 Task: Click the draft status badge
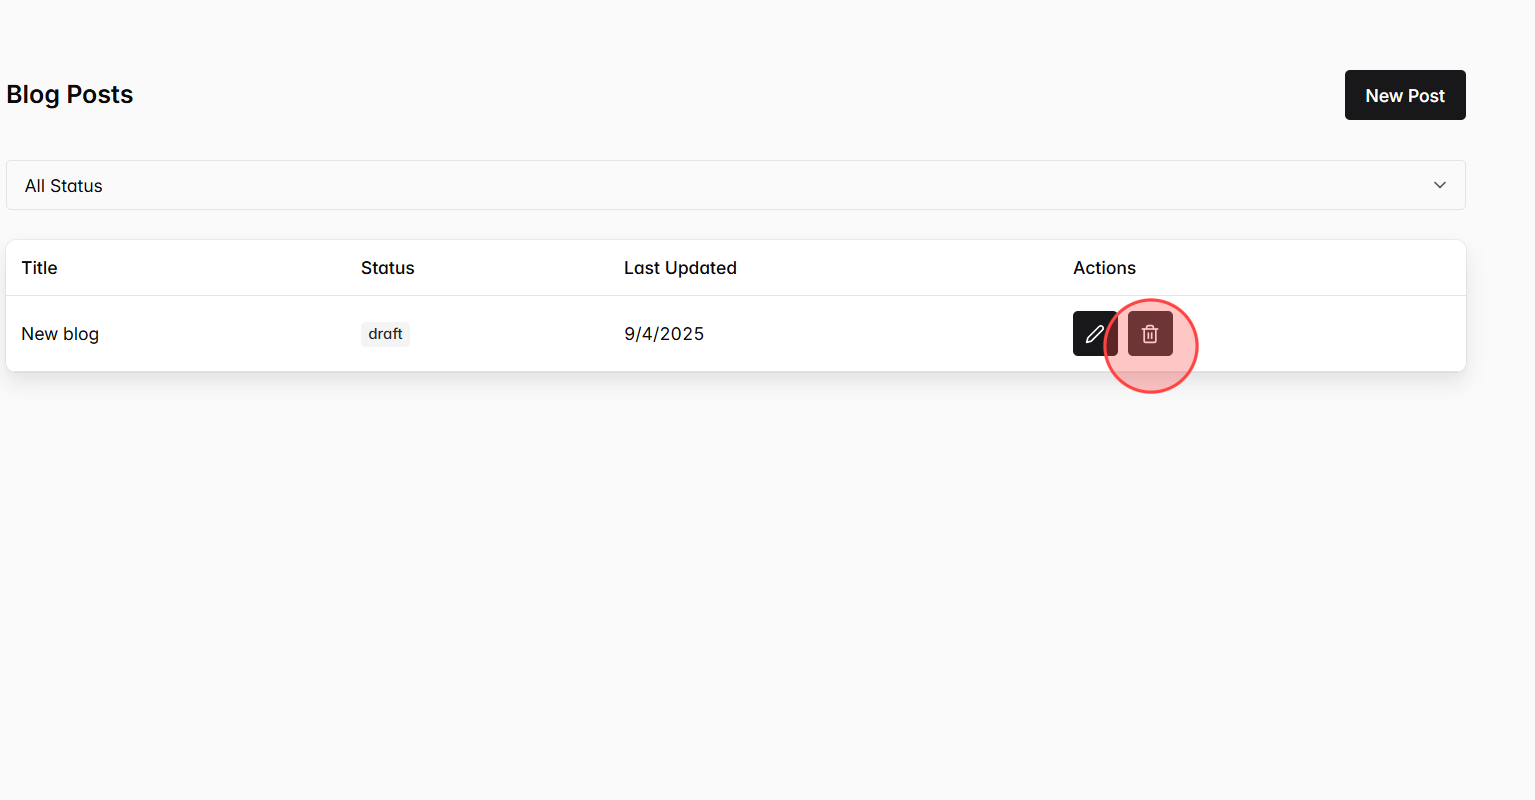(385, 333)
